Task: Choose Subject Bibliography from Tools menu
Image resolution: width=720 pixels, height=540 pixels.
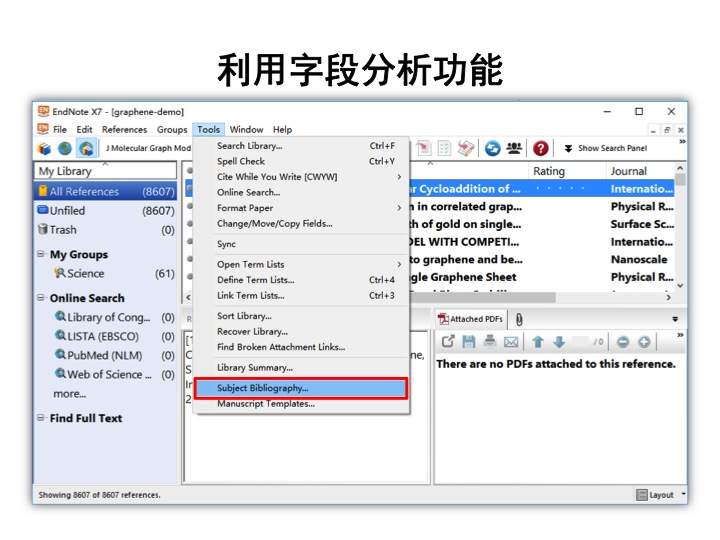Action: coord(301,388)
